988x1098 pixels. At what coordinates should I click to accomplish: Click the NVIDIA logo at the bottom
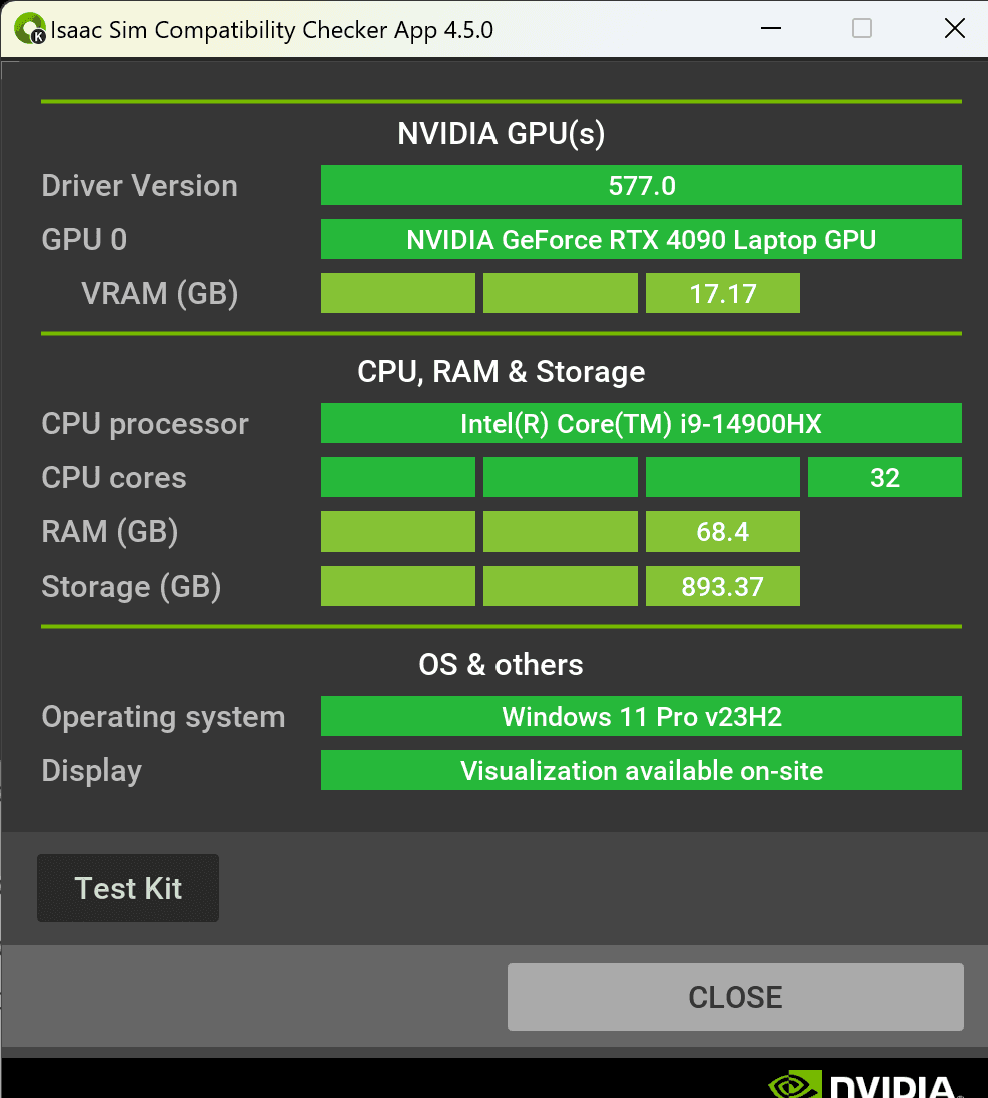pos(863,1083)
